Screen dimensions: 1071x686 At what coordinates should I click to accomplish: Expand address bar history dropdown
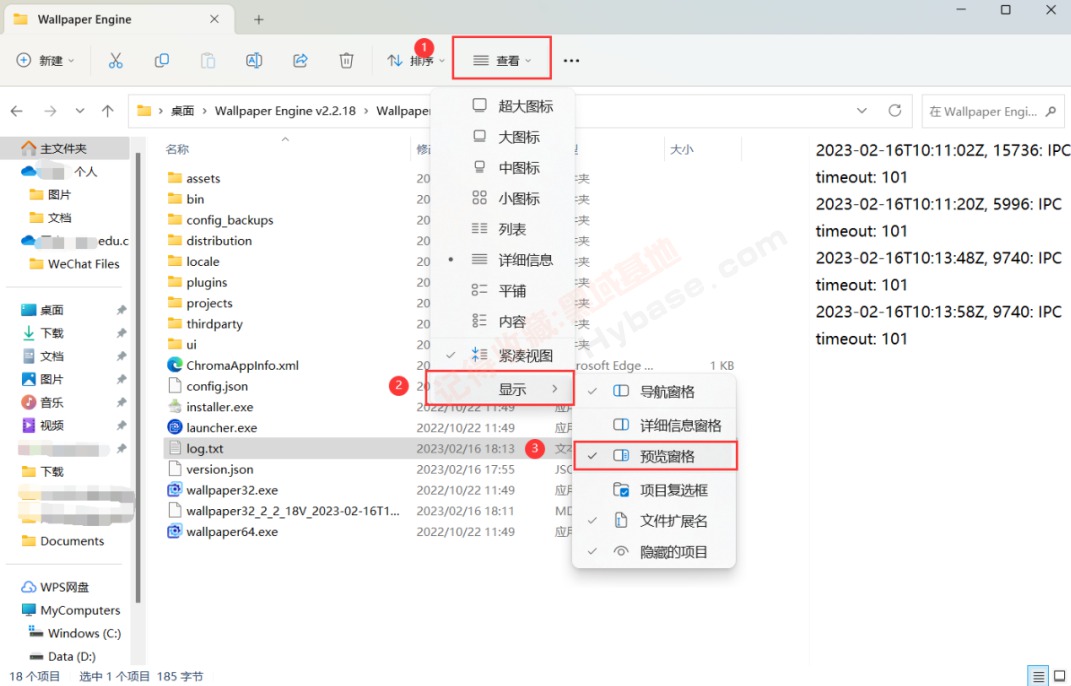(862, 111)
